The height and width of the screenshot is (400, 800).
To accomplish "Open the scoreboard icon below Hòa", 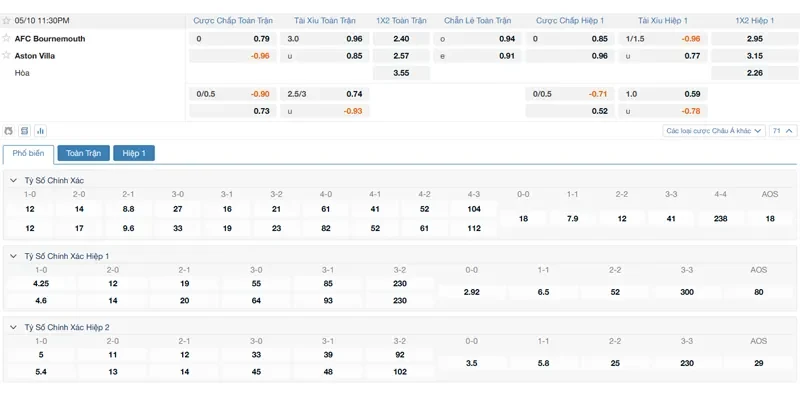I will 25,131.
